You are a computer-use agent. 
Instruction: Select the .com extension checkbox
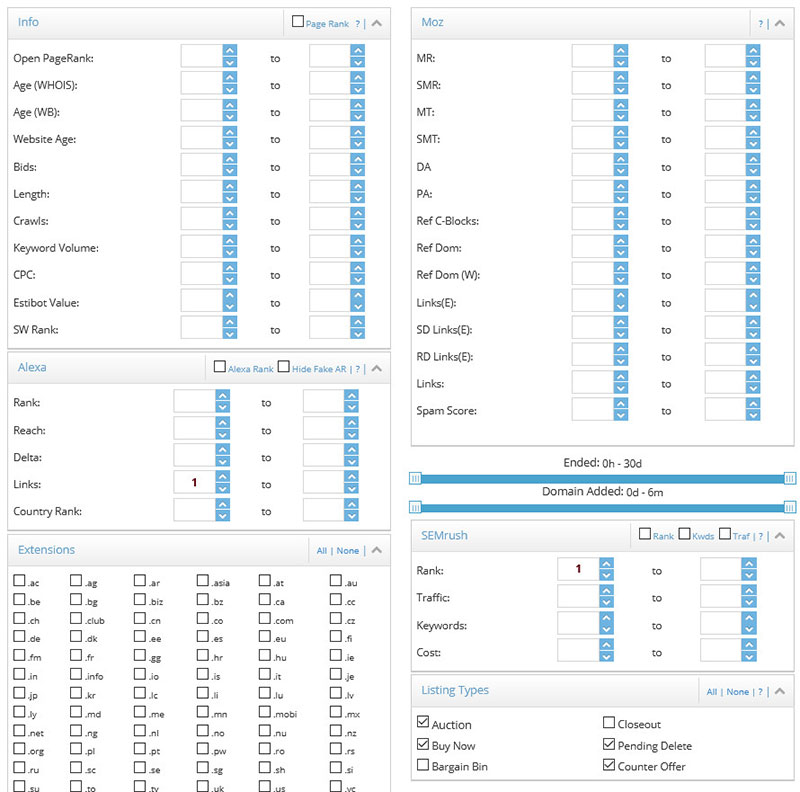[265, 618]
